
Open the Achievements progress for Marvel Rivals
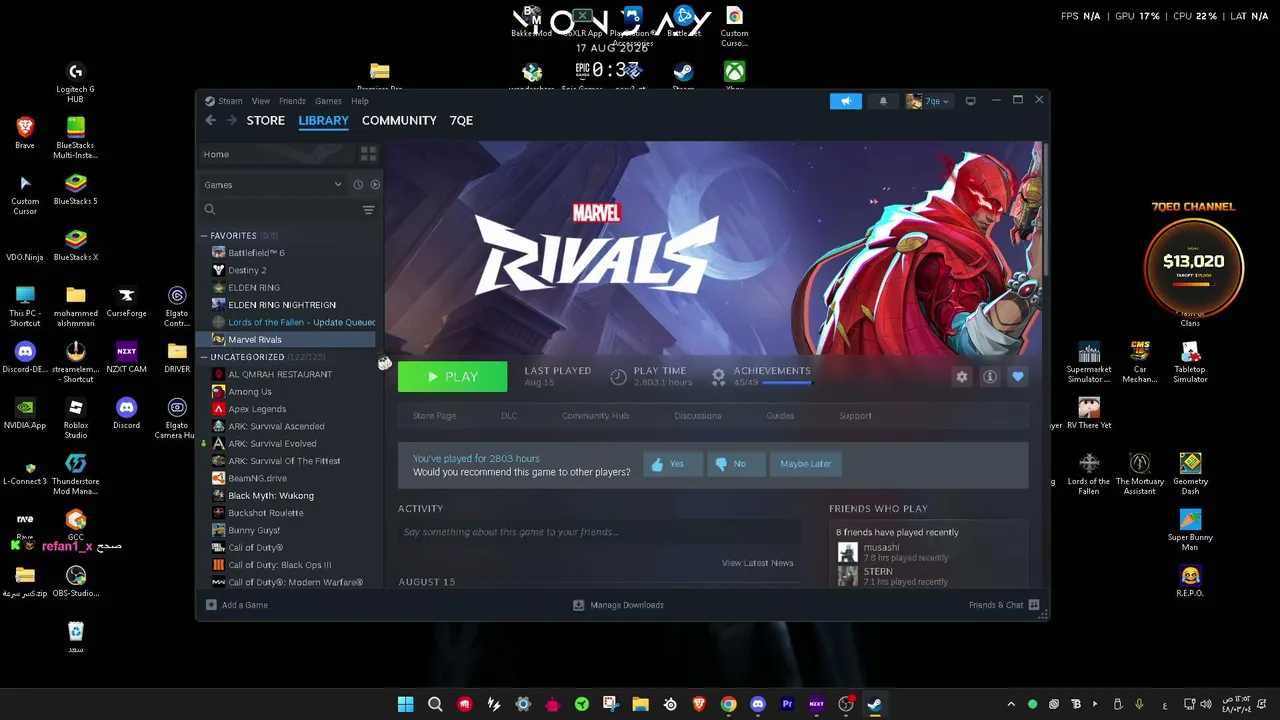pos(762,376)
